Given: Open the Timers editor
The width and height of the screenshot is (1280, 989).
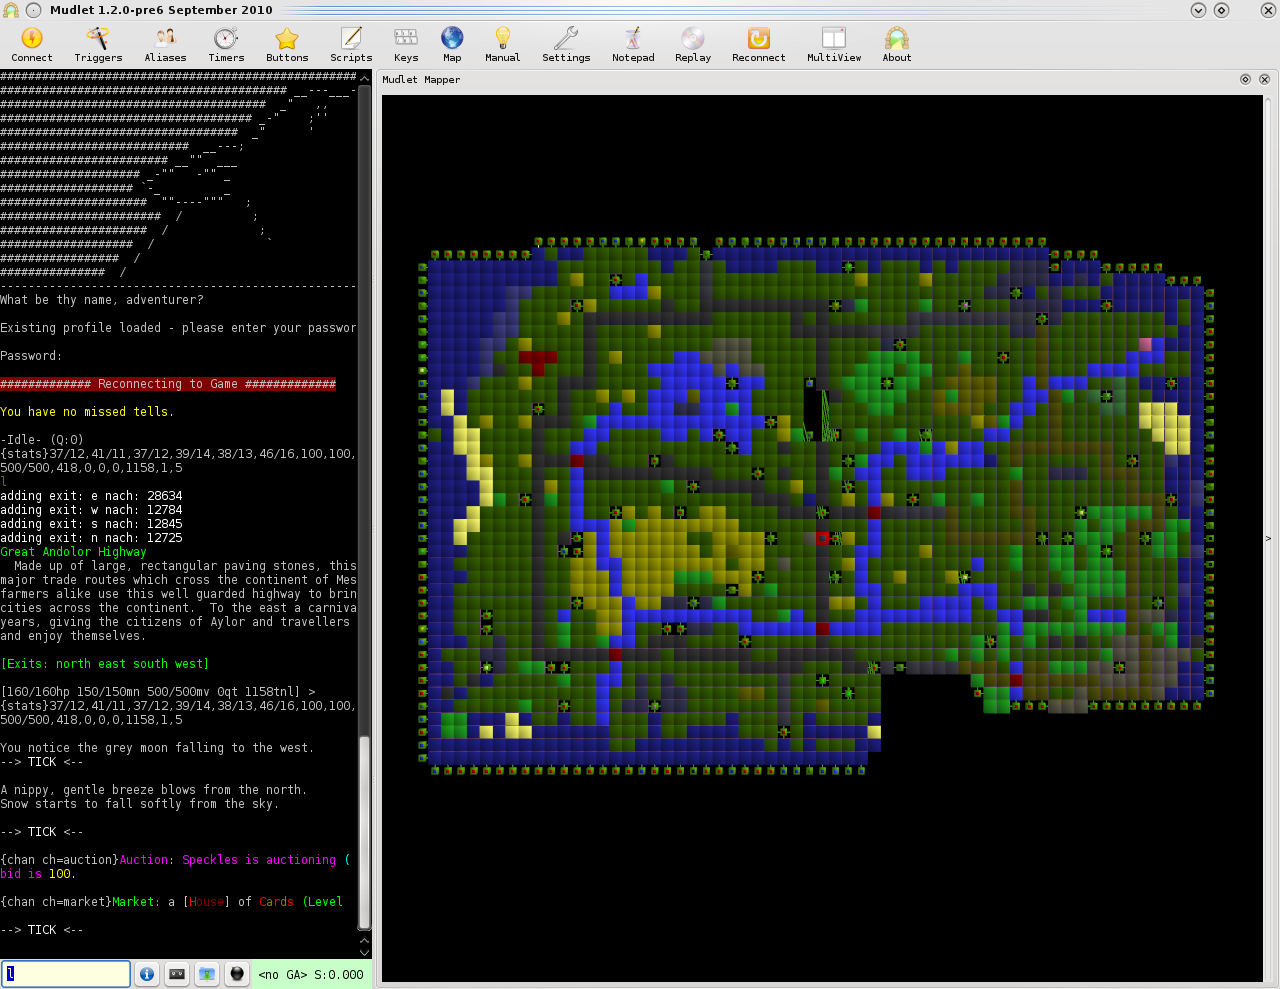Looking at the screenshot, I should click(x=226, y=45).
